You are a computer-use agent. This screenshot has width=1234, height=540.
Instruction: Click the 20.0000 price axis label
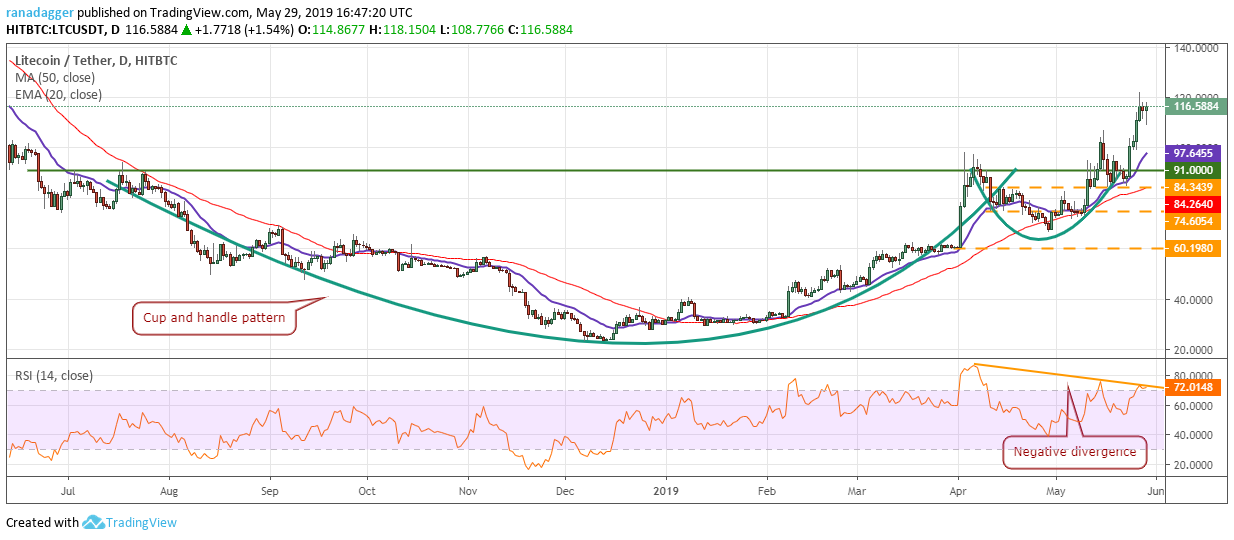click(x=1192, y=350)
